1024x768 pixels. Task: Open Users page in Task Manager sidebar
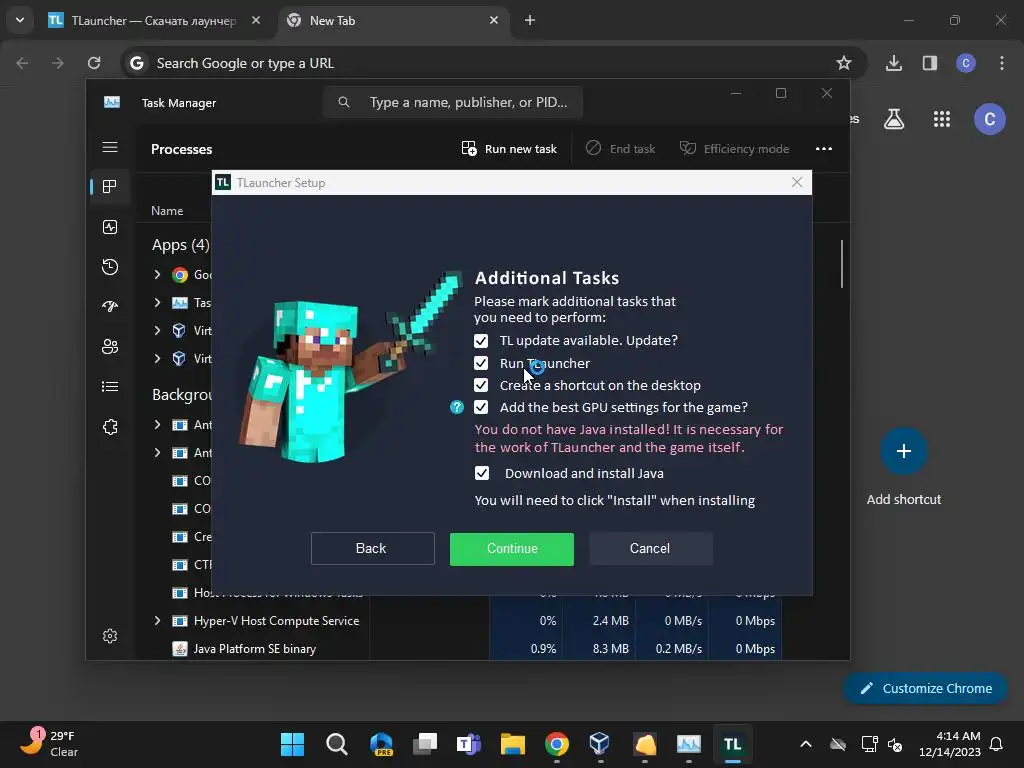click(110, 347)
